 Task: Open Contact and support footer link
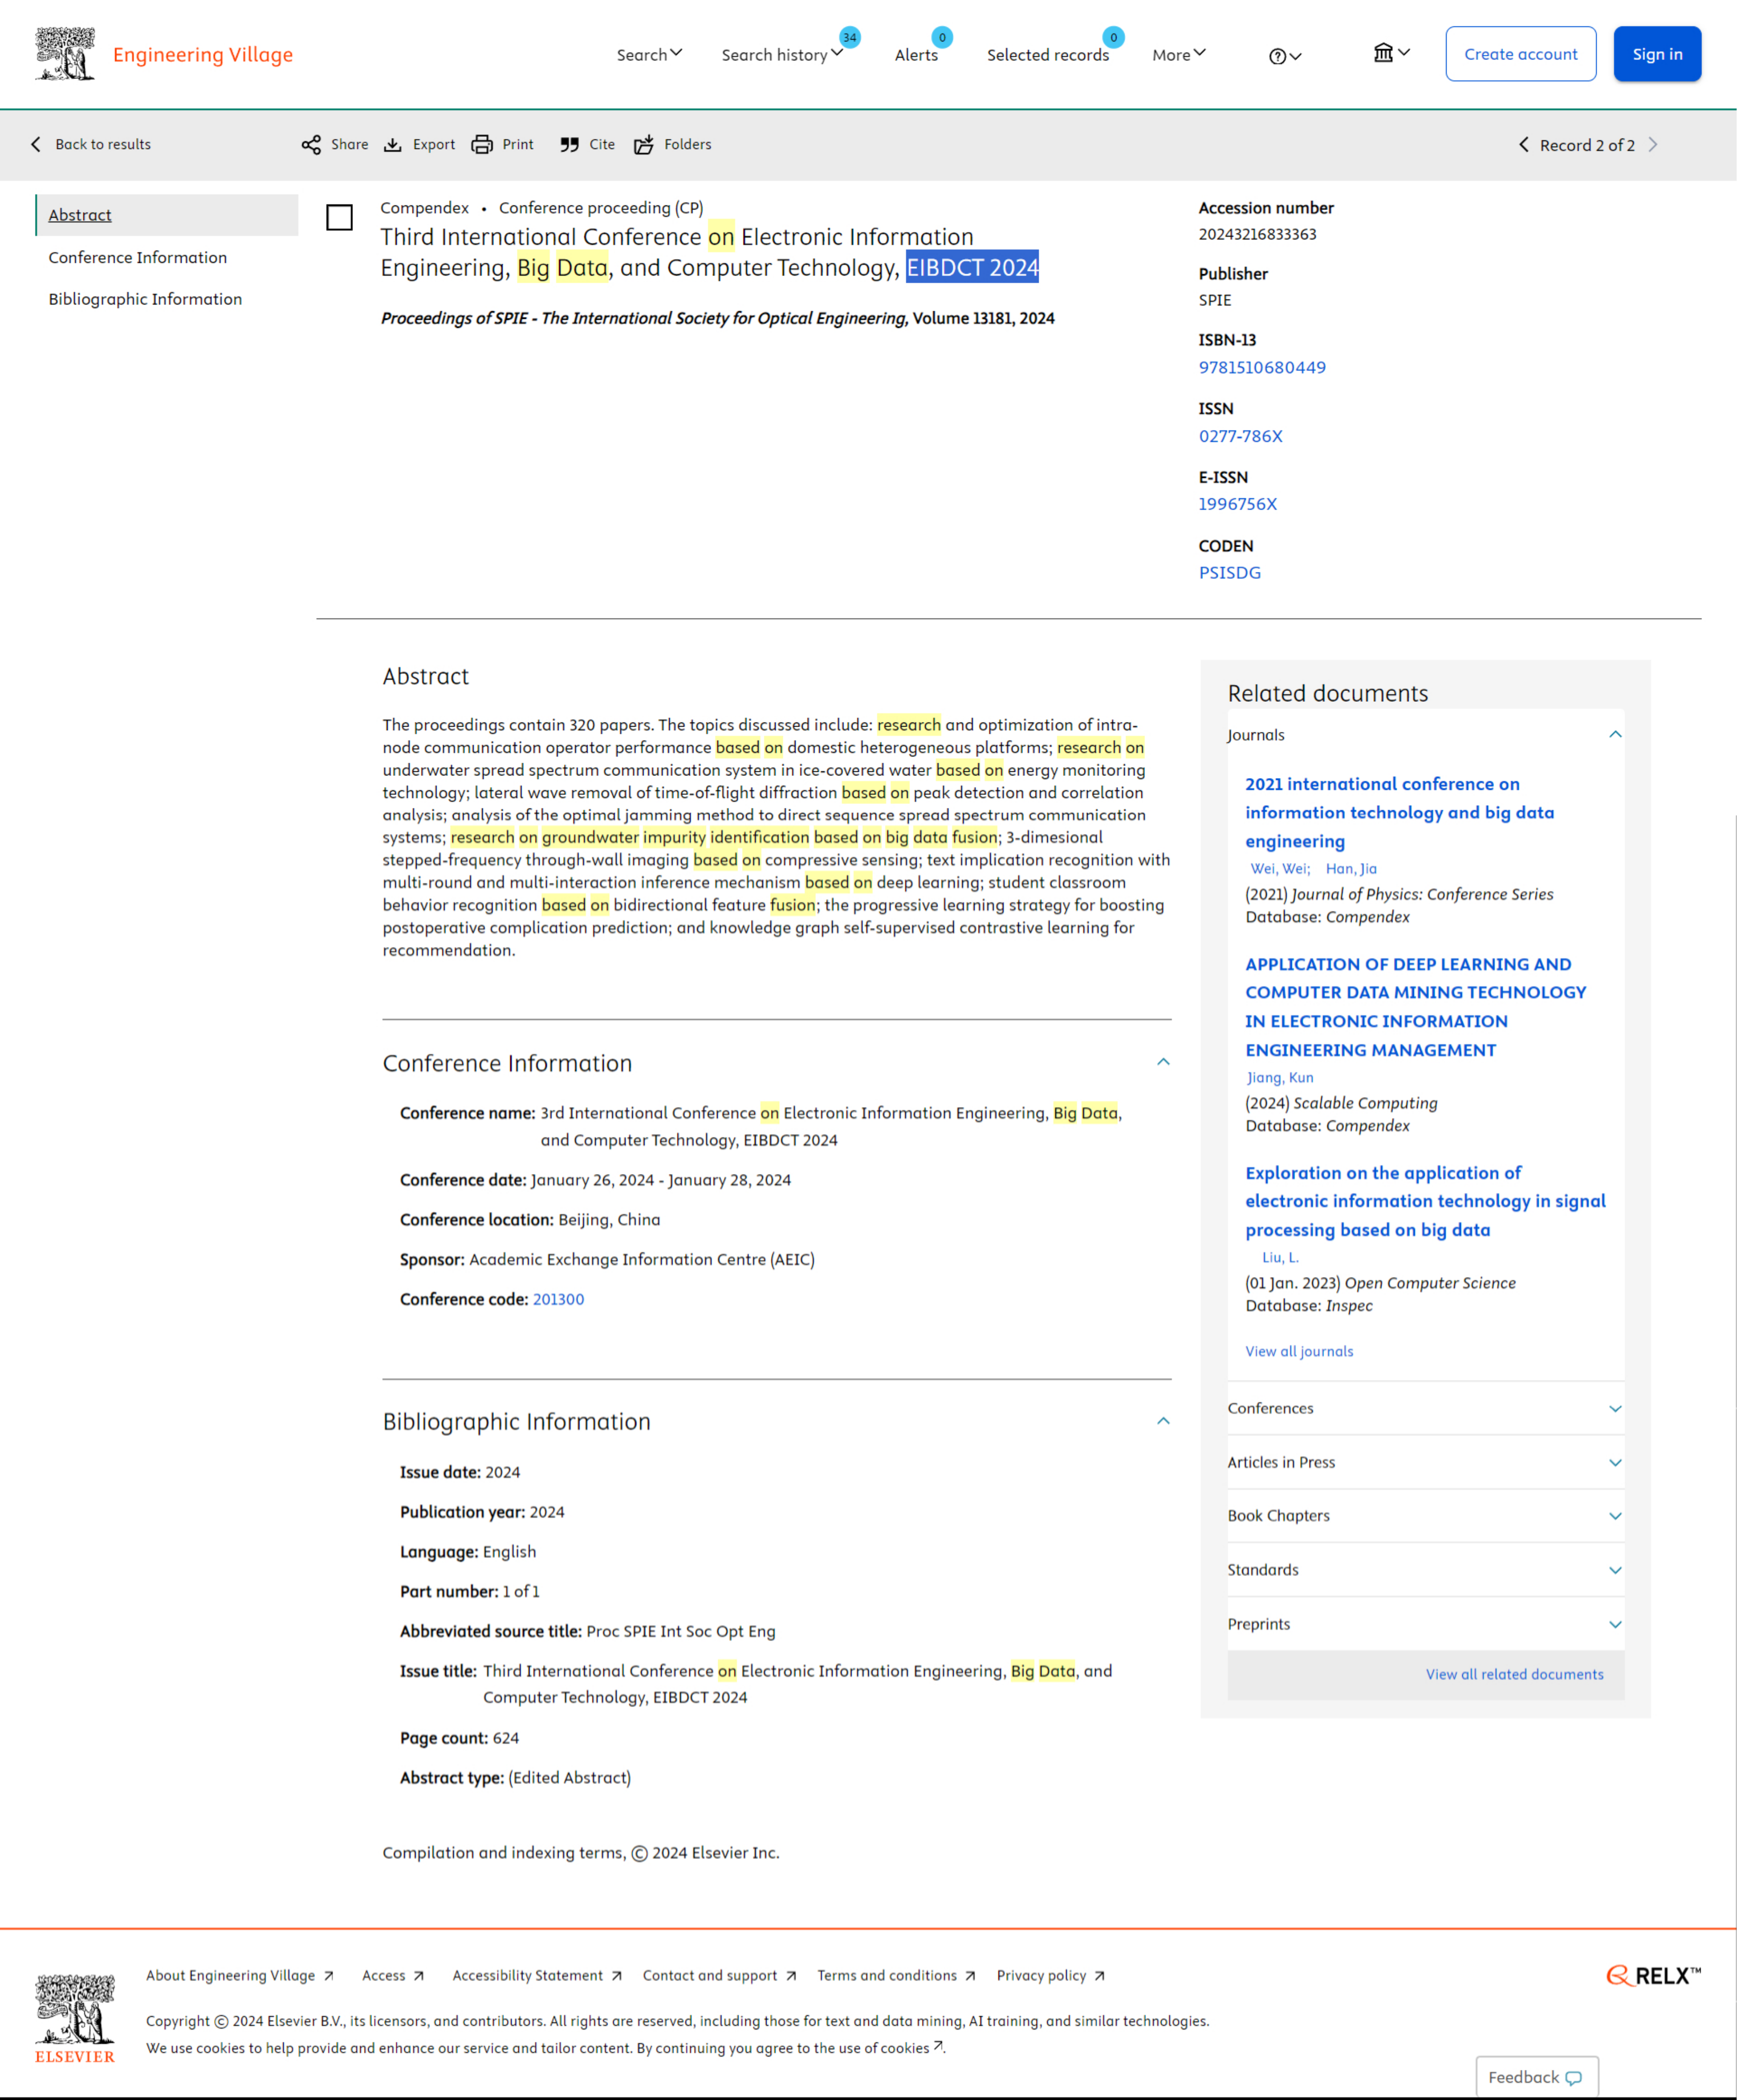pyautogui.click(x=720, y=1975)
